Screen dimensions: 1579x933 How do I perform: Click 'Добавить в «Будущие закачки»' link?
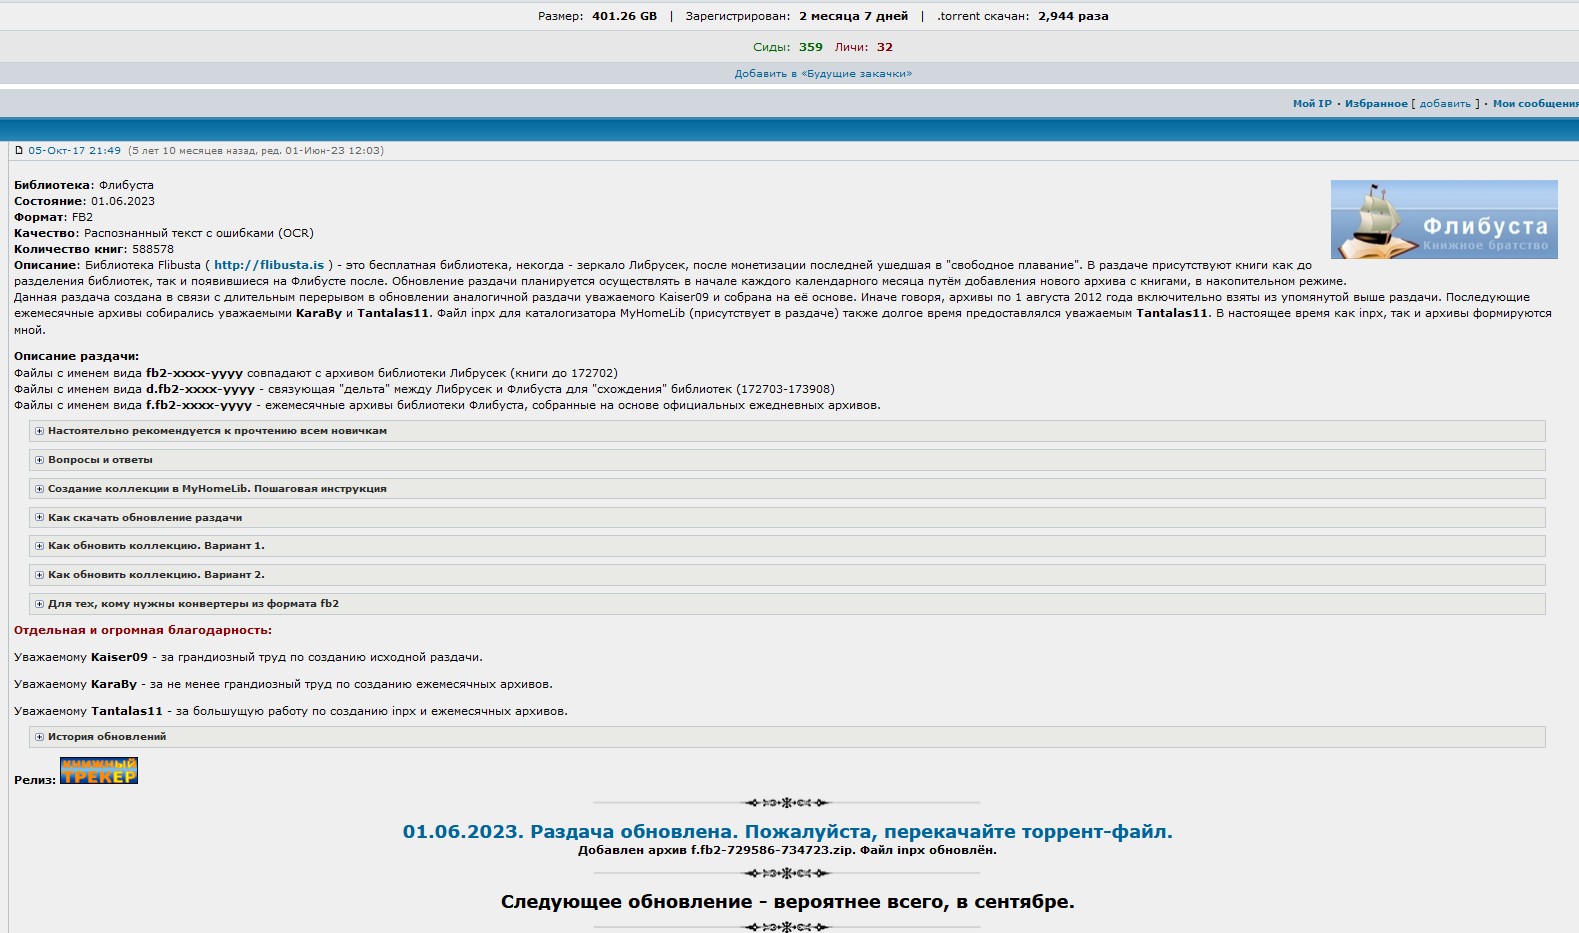tap(823, 74)
